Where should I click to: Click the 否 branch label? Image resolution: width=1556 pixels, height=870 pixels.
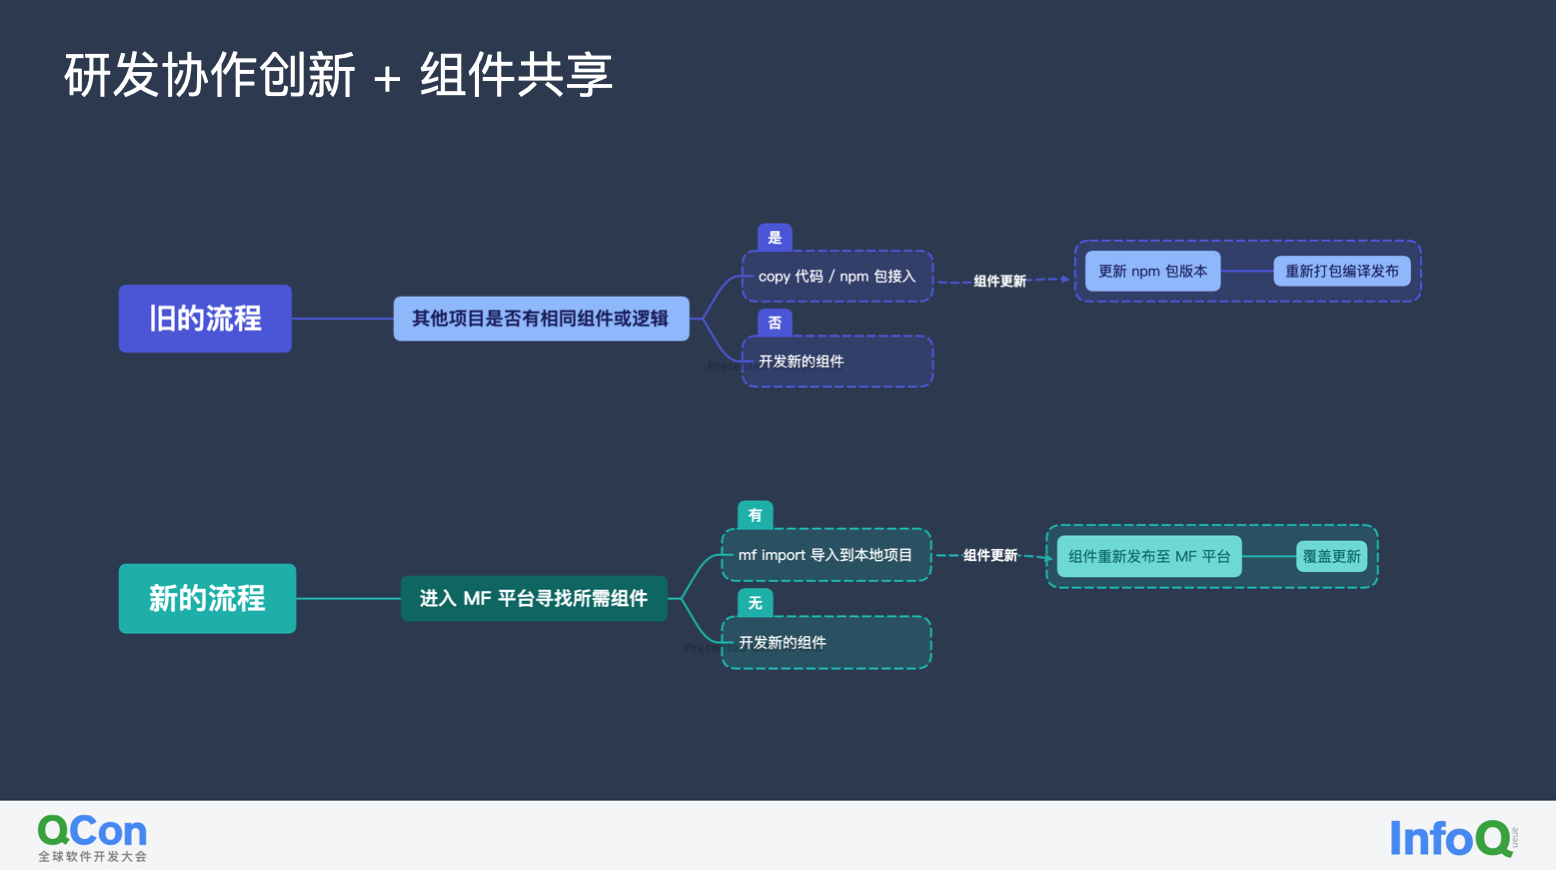[775, 322]
